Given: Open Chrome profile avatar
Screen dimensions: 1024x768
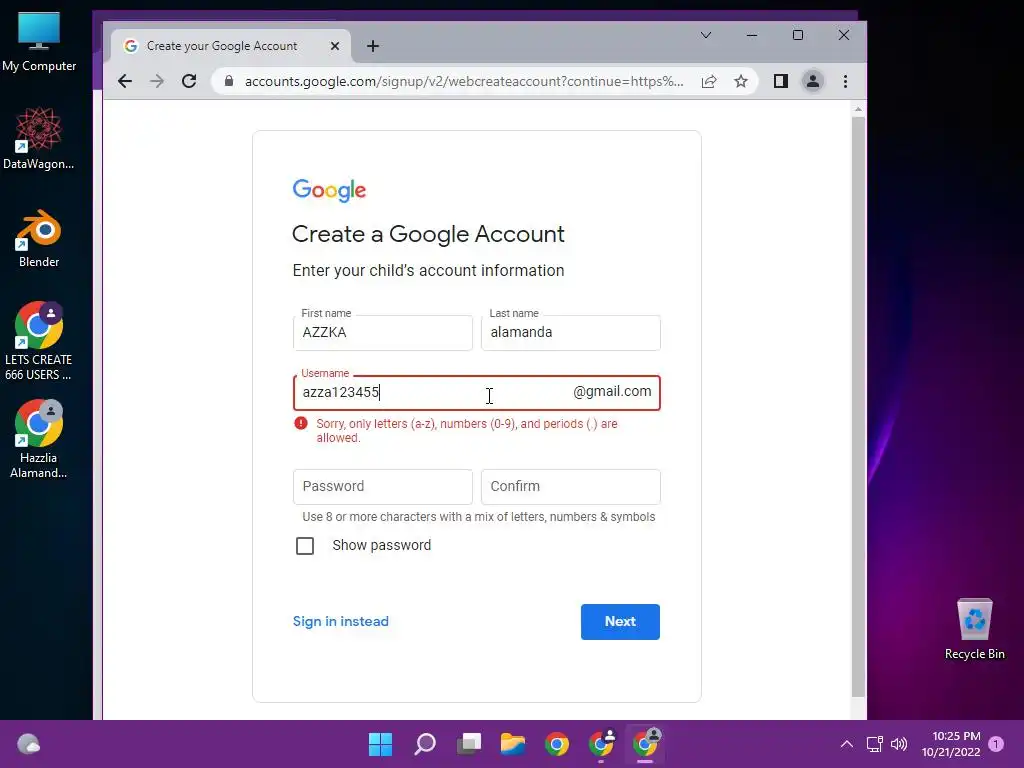Looking at the screenshot, I should (812, 81).
